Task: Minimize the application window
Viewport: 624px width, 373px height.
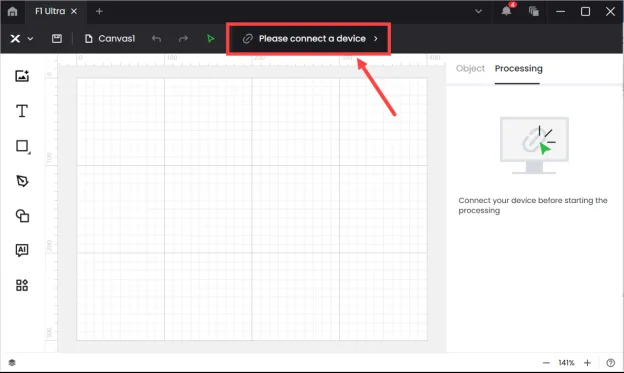Action: tap(560, 11)
